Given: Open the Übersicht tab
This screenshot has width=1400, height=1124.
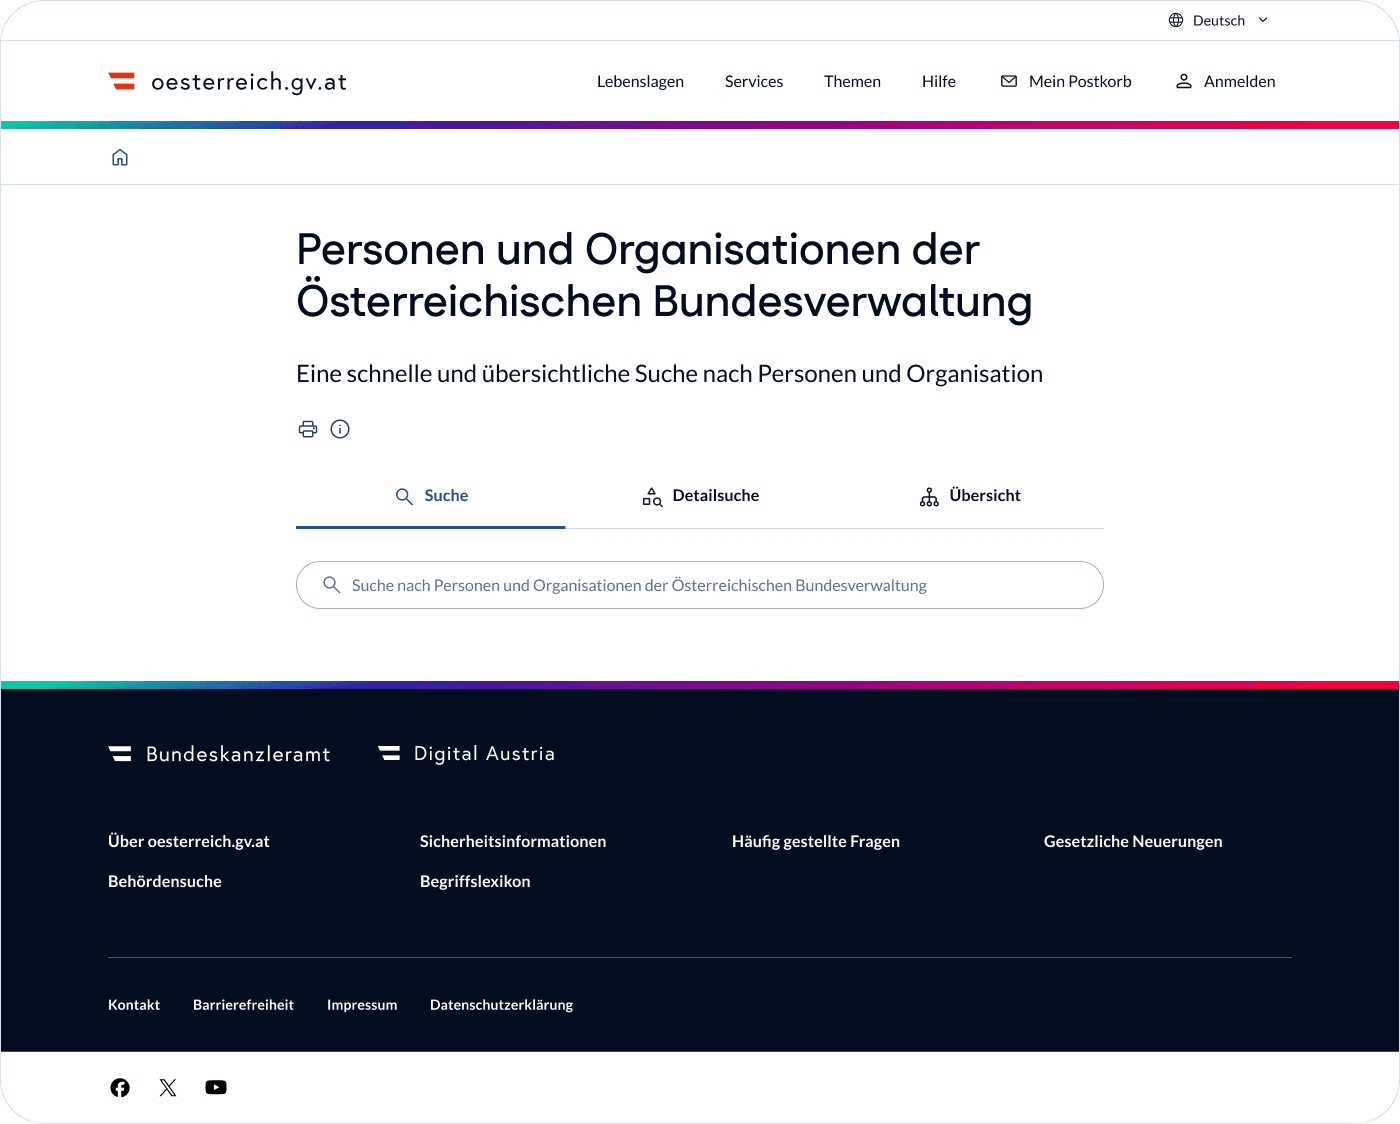Looking at the screenshot, I should click(969, 495).
